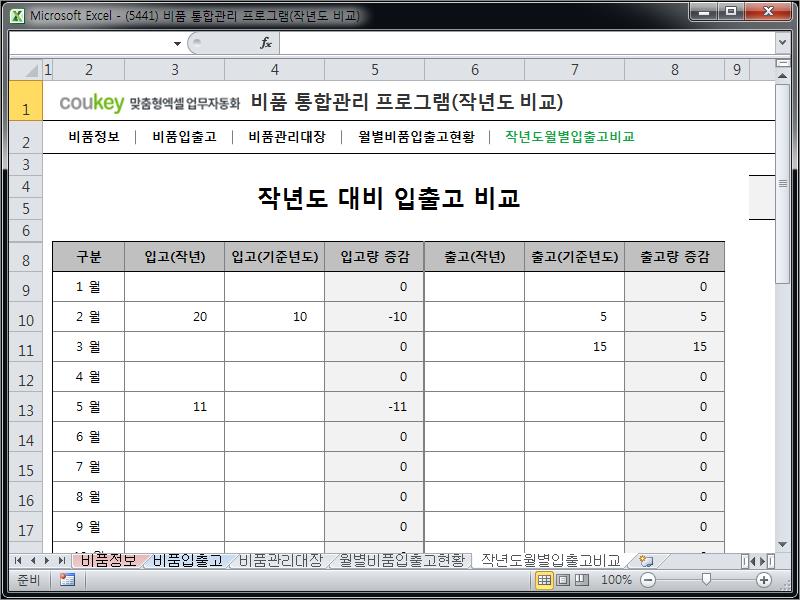Screen dimensions: 800x600
Task: Click the 7 월 row label
Action: [89, 467]
